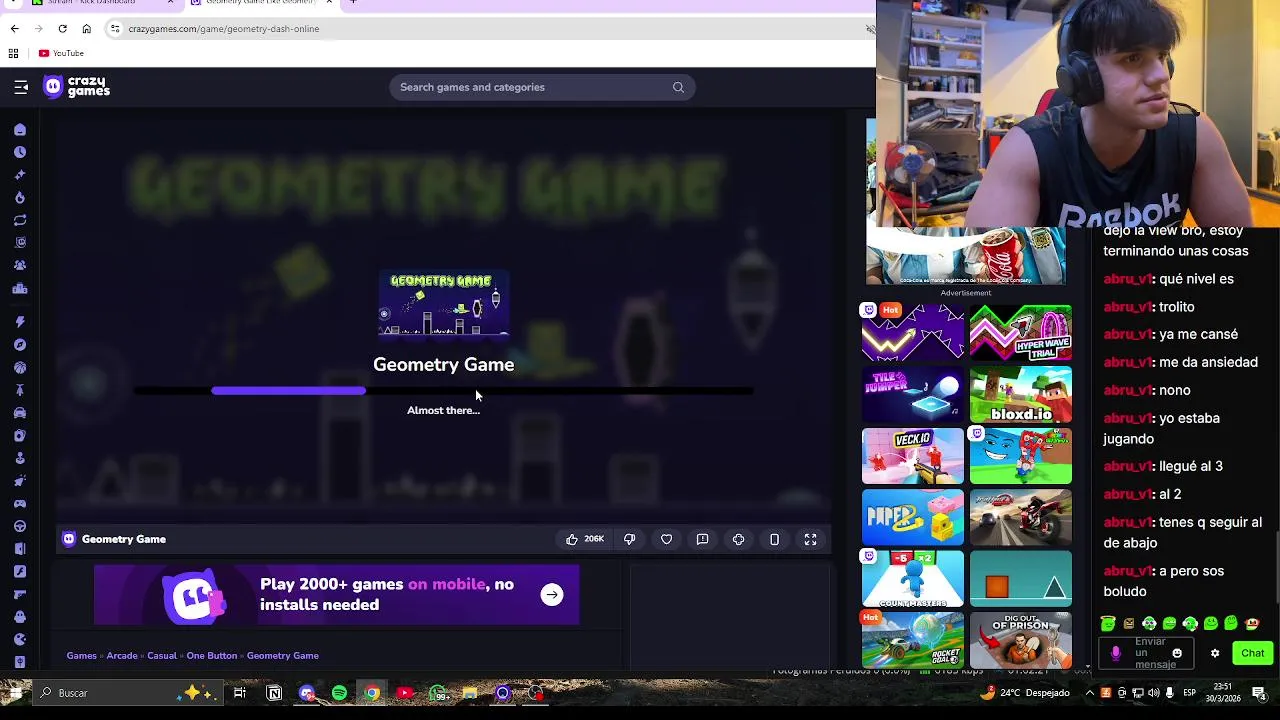Open adventure compass category in sidebar
The image size is (1280, 720).
(x=20, y=345)
